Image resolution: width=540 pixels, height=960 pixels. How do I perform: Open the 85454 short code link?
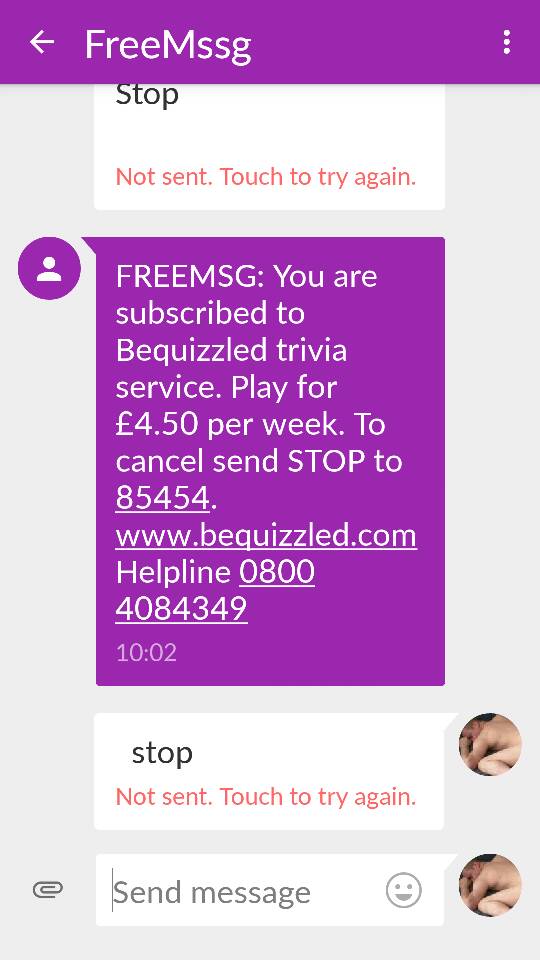click(x=162, y=498)
